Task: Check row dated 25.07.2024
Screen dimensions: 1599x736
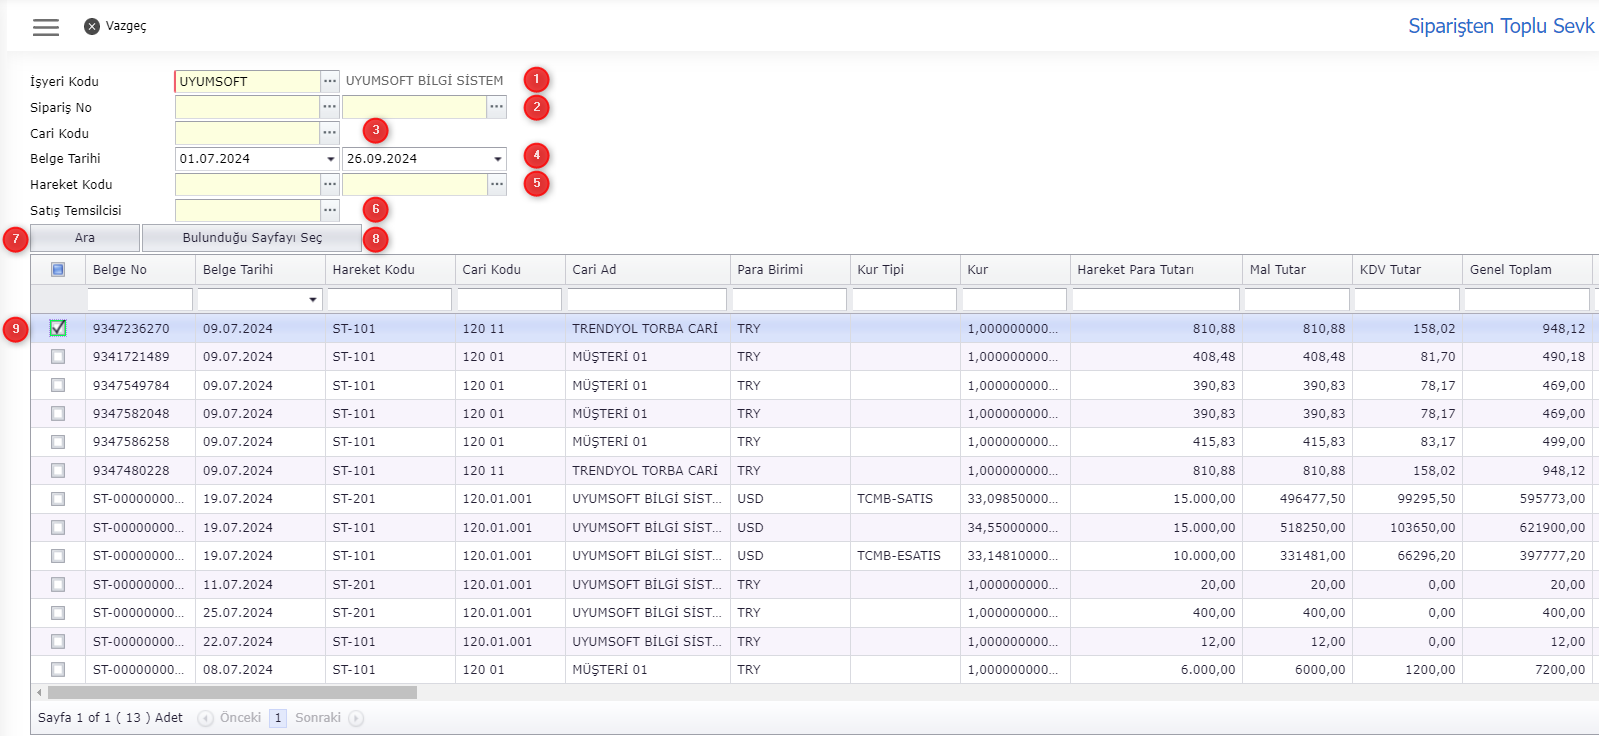Action: click(x=58, y=612)
